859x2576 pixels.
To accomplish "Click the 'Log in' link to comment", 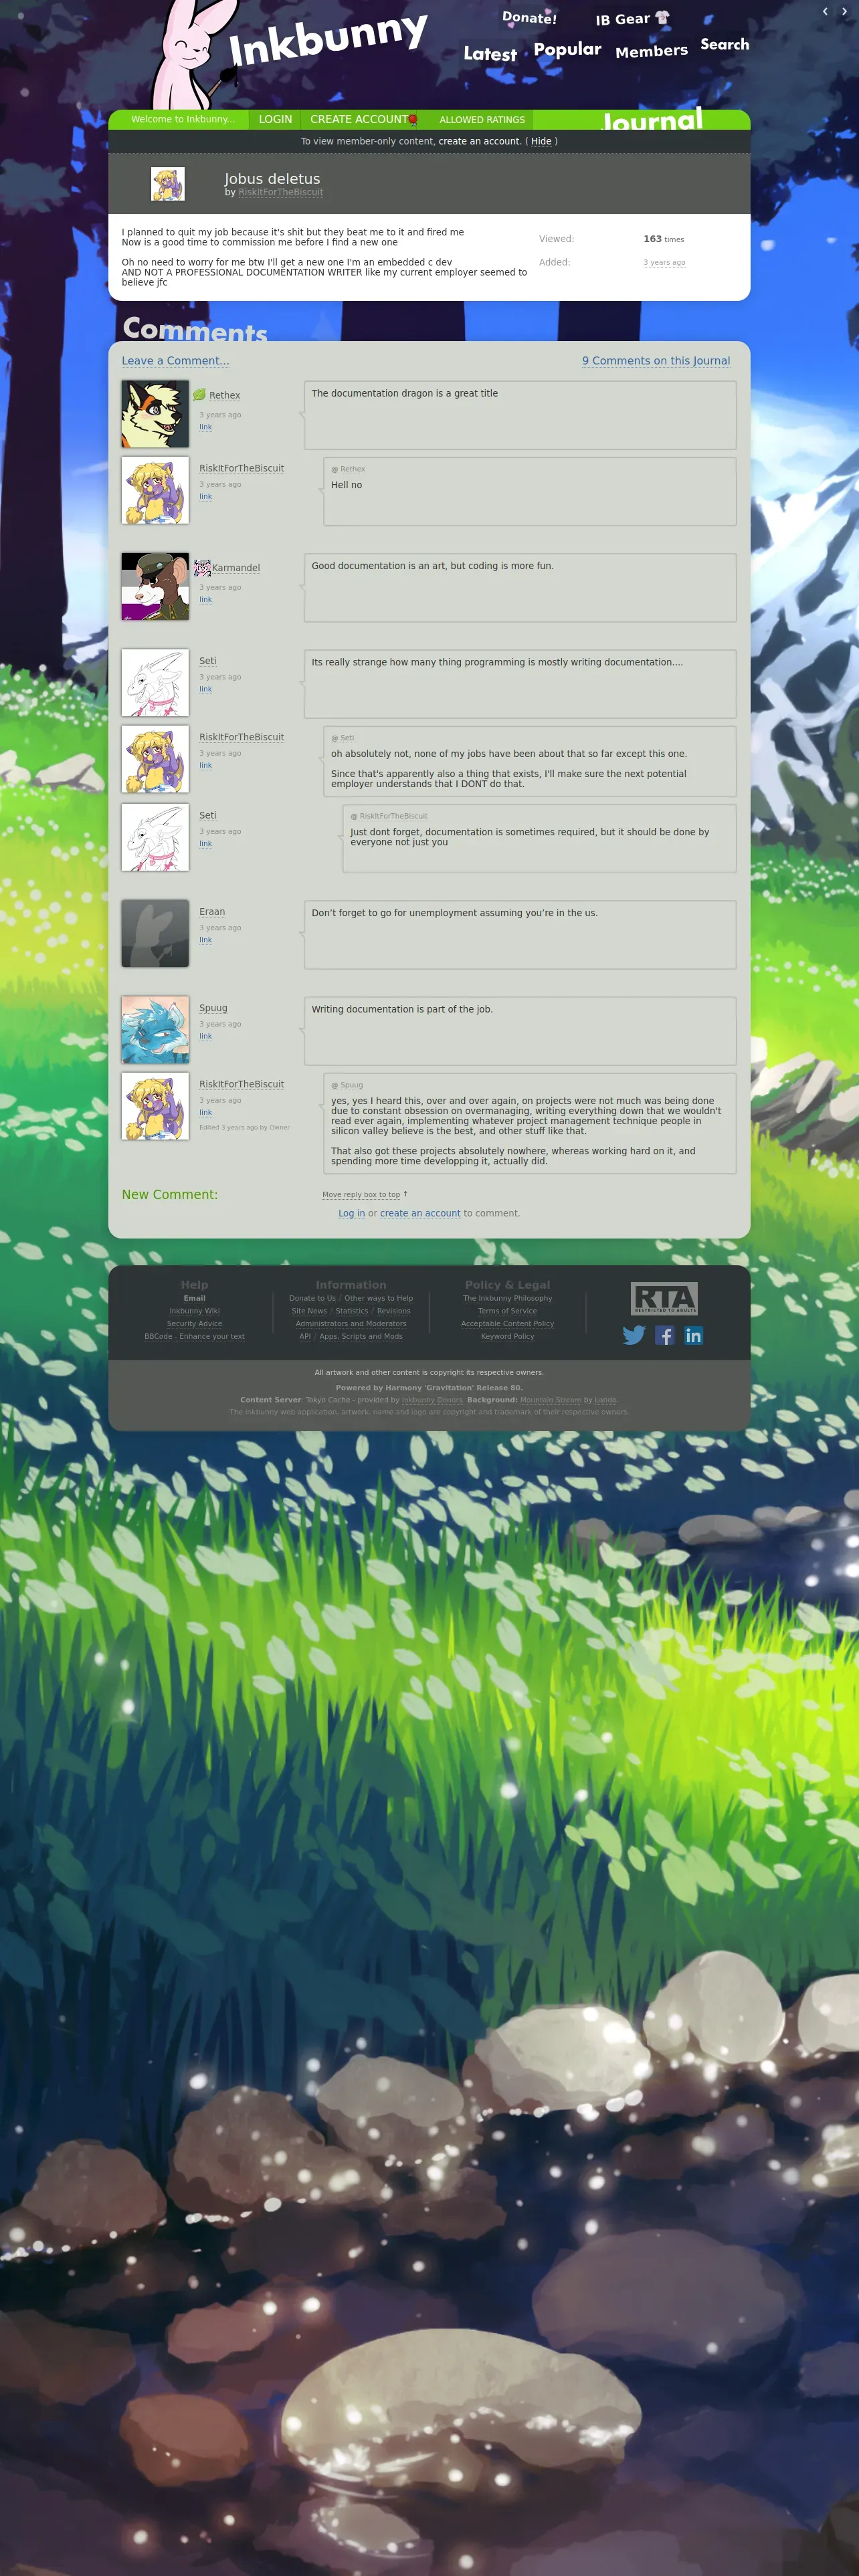I will [351, 1213].
